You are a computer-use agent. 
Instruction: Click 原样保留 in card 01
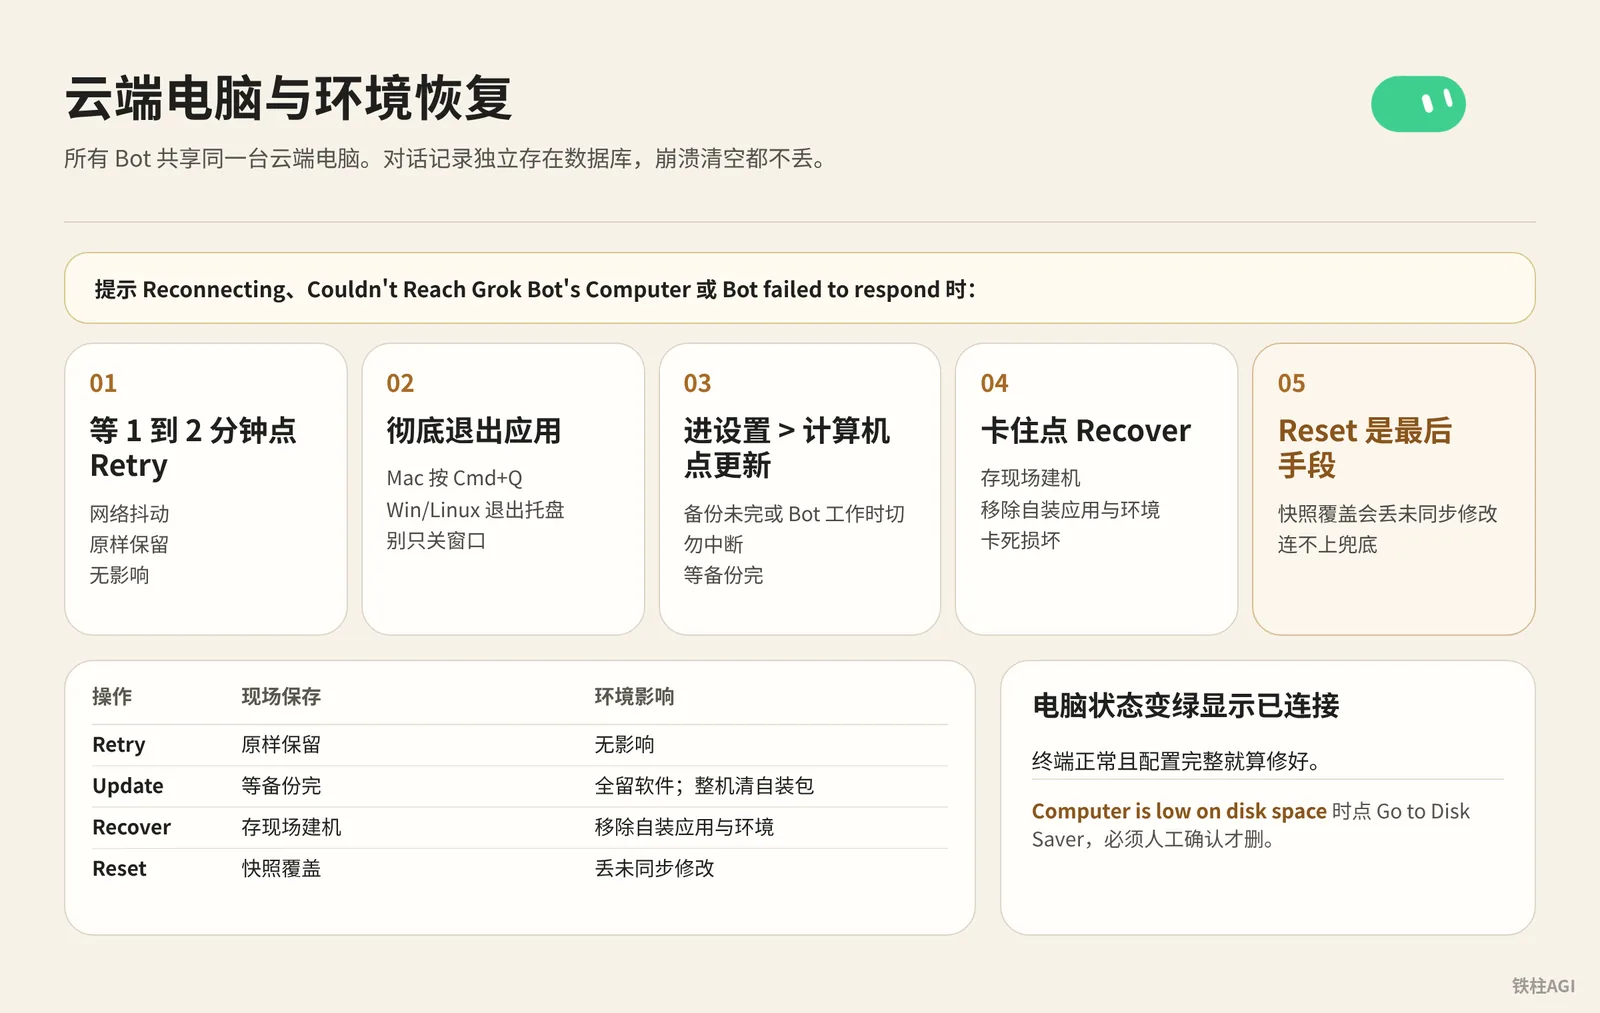pyautogui.click(x=130, y=545)
